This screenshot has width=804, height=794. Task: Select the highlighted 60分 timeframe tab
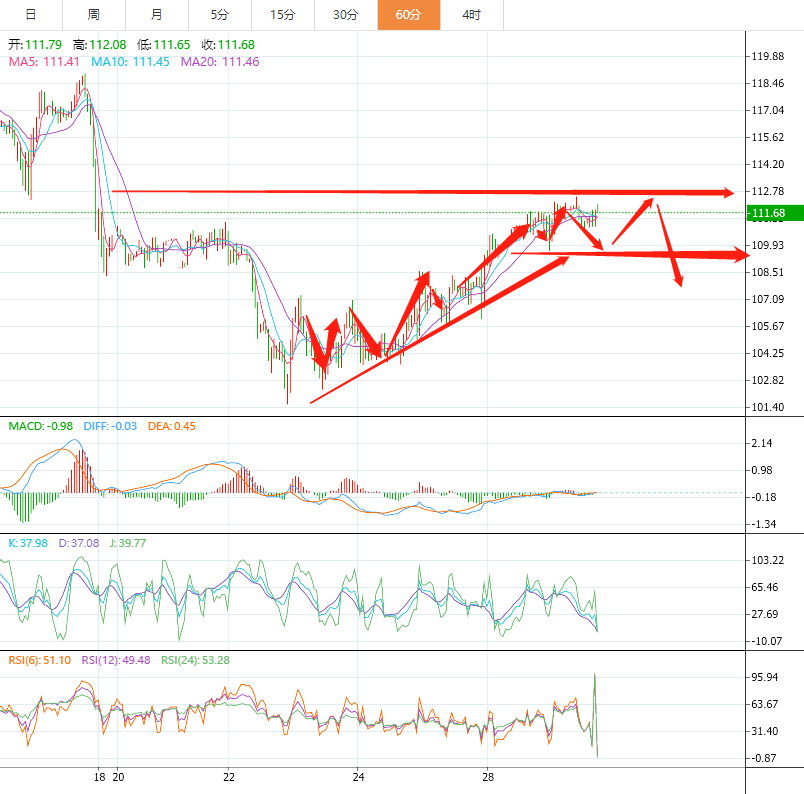coord(409,15)
